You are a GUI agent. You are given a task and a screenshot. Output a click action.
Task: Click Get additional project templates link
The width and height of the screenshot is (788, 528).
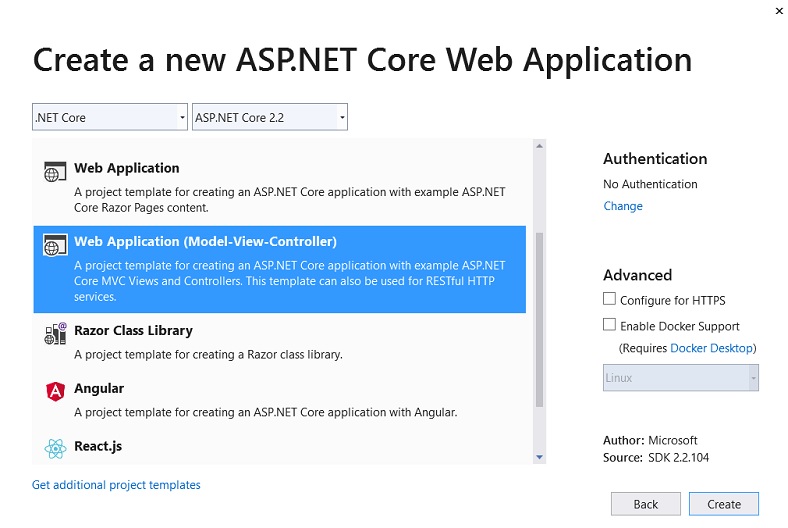116,485
